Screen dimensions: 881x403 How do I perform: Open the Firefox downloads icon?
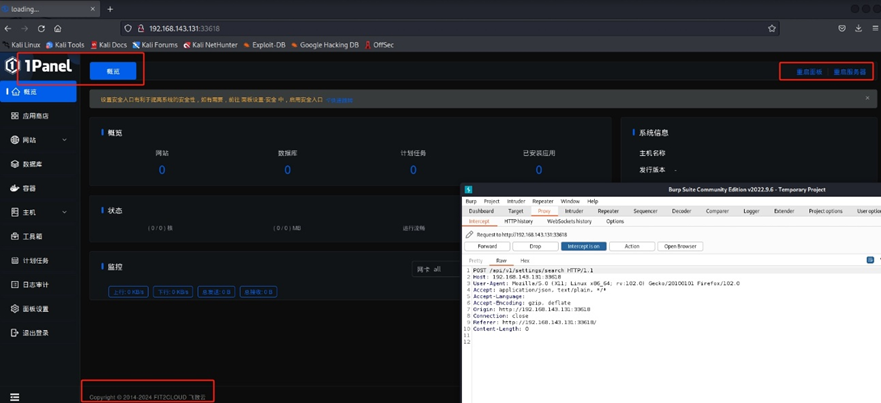click(858, 28)
